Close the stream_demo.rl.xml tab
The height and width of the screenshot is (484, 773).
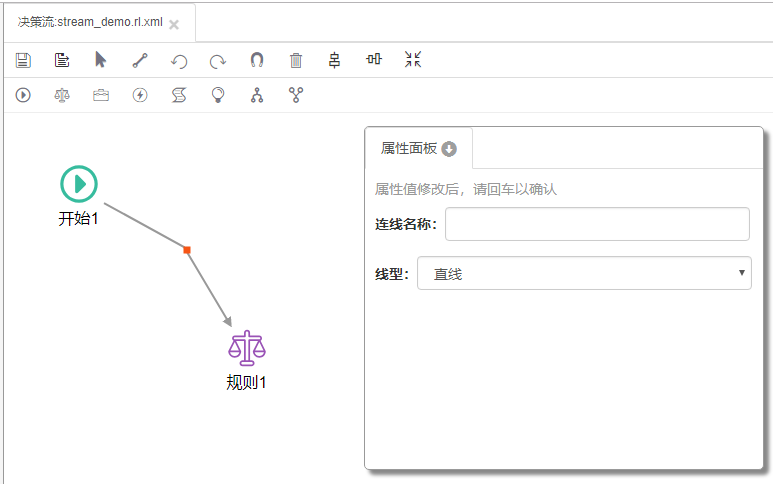coord(174,24)
